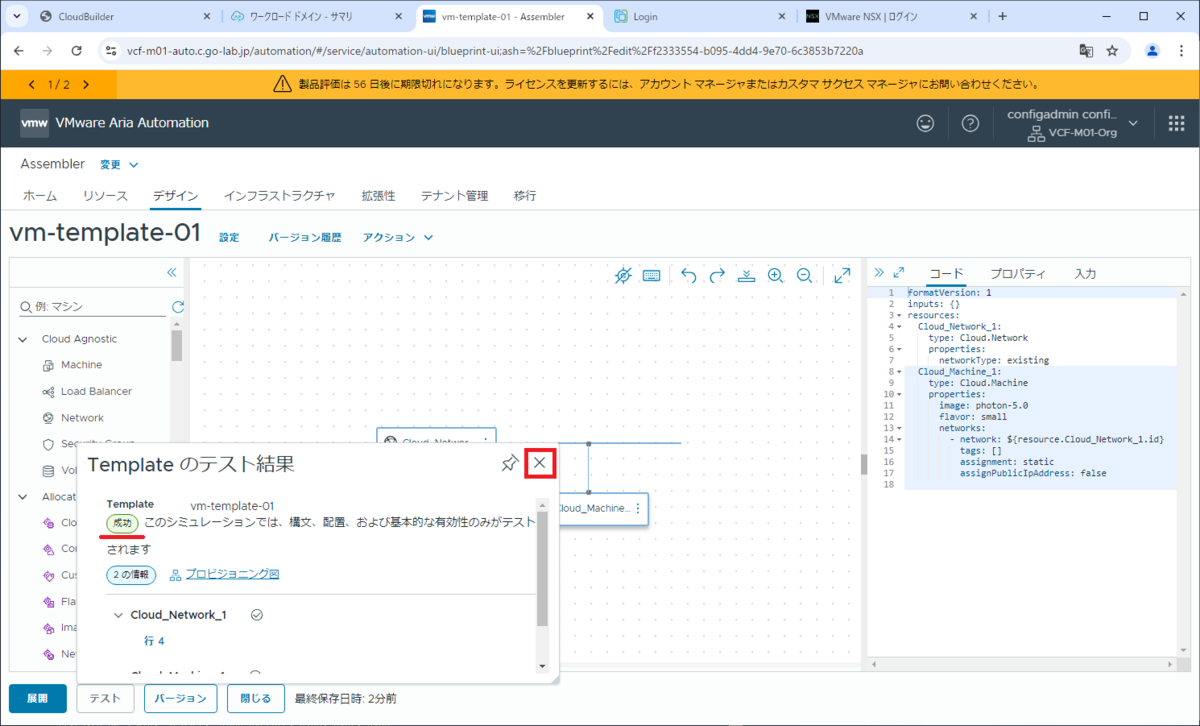Open the 拡張性 tab
The height and width of the screenshot is (726, 1200).
pyautogui.click(x=378, y=196)
